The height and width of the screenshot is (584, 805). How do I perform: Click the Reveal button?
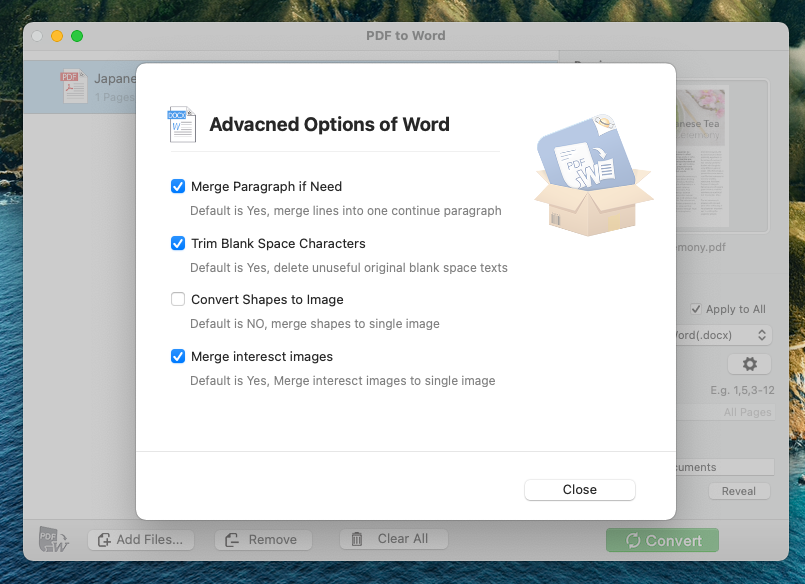739,491
